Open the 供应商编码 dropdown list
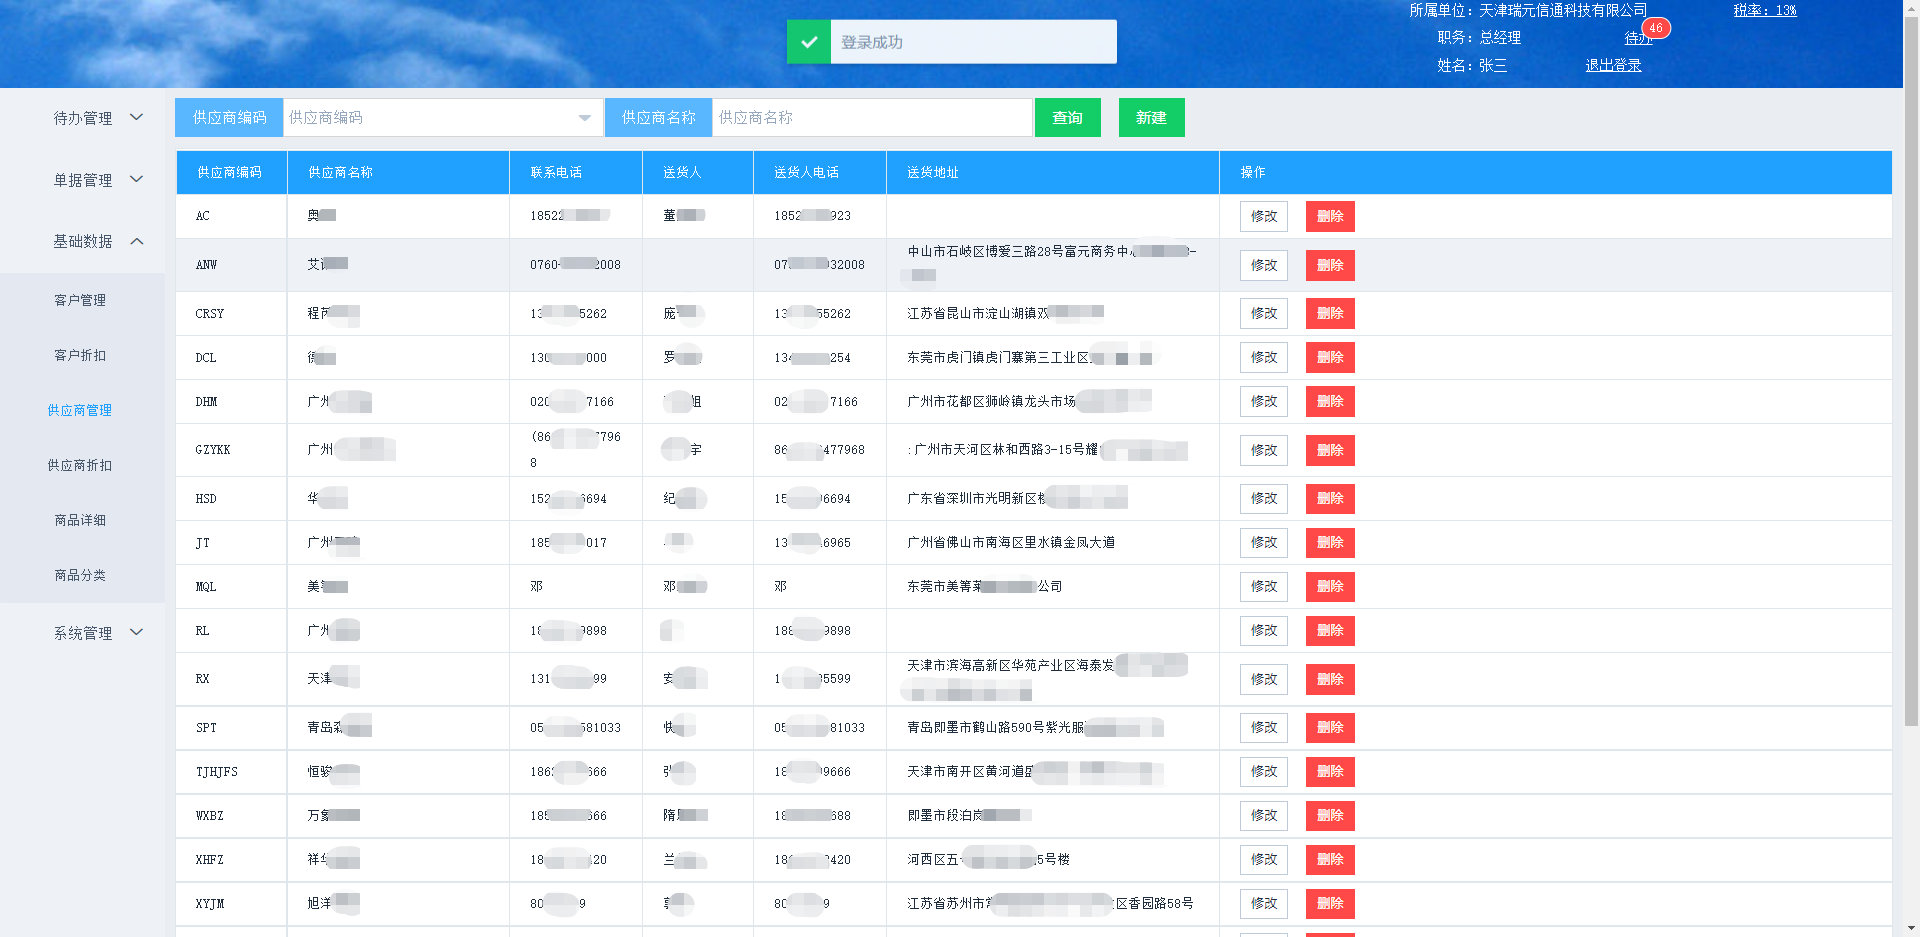 point(584,118)
